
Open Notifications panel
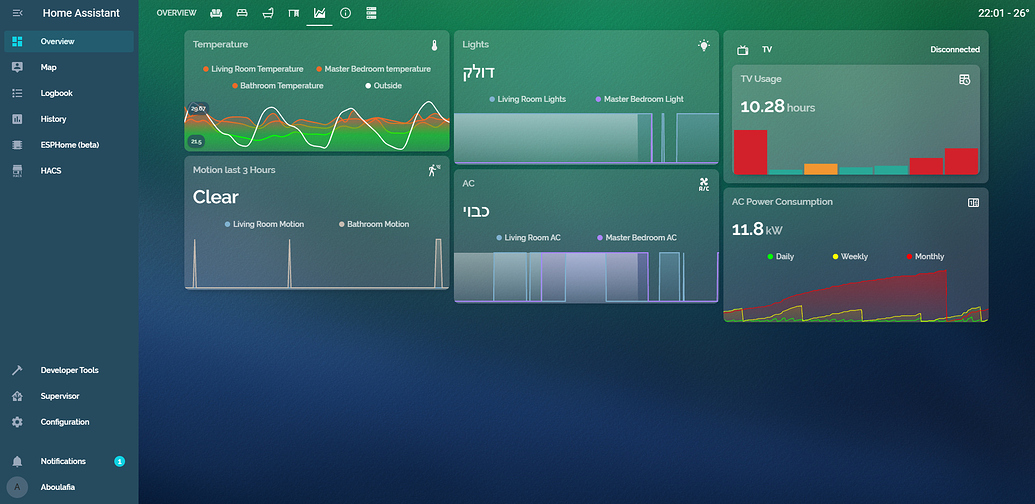63,461
